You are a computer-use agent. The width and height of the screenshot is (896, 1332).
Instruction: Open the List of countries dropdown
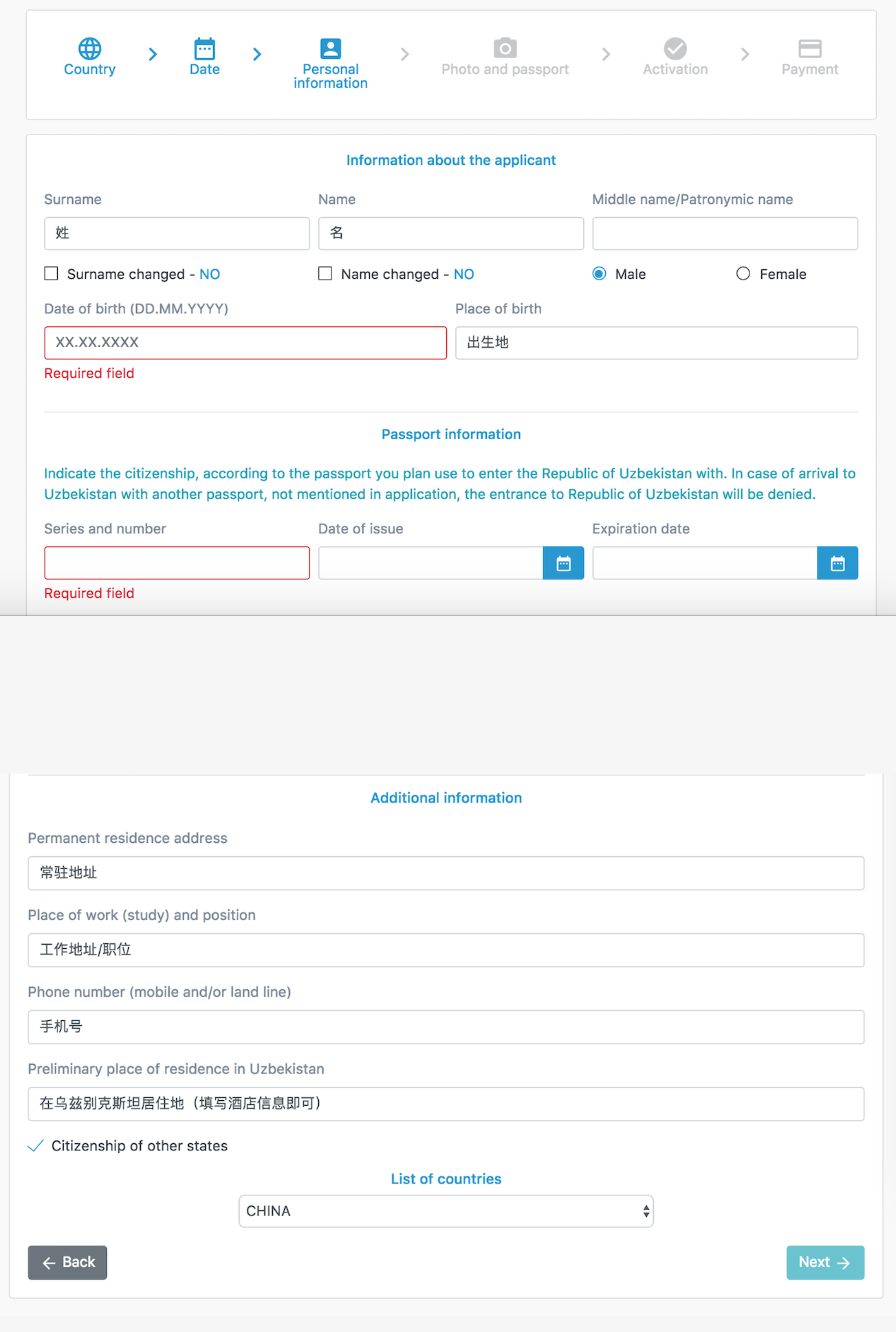(x=446, y=1211)
